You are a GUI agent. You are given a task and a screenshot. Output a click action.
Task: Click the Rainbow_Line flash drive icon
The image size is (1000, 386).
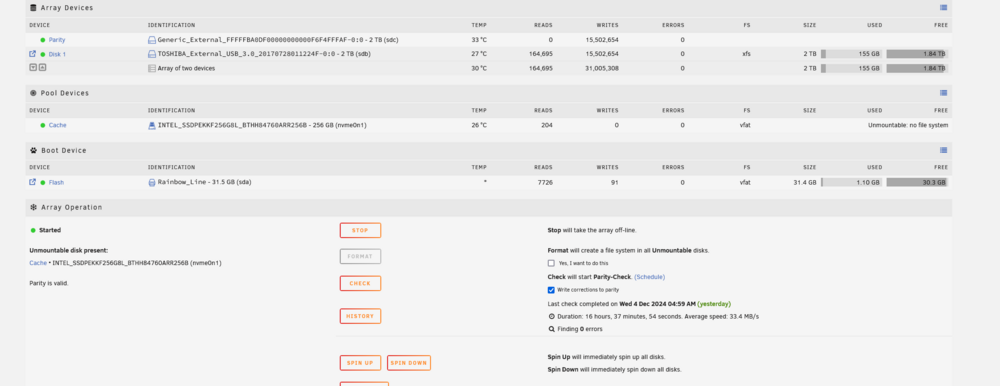(x=152, y=182)
